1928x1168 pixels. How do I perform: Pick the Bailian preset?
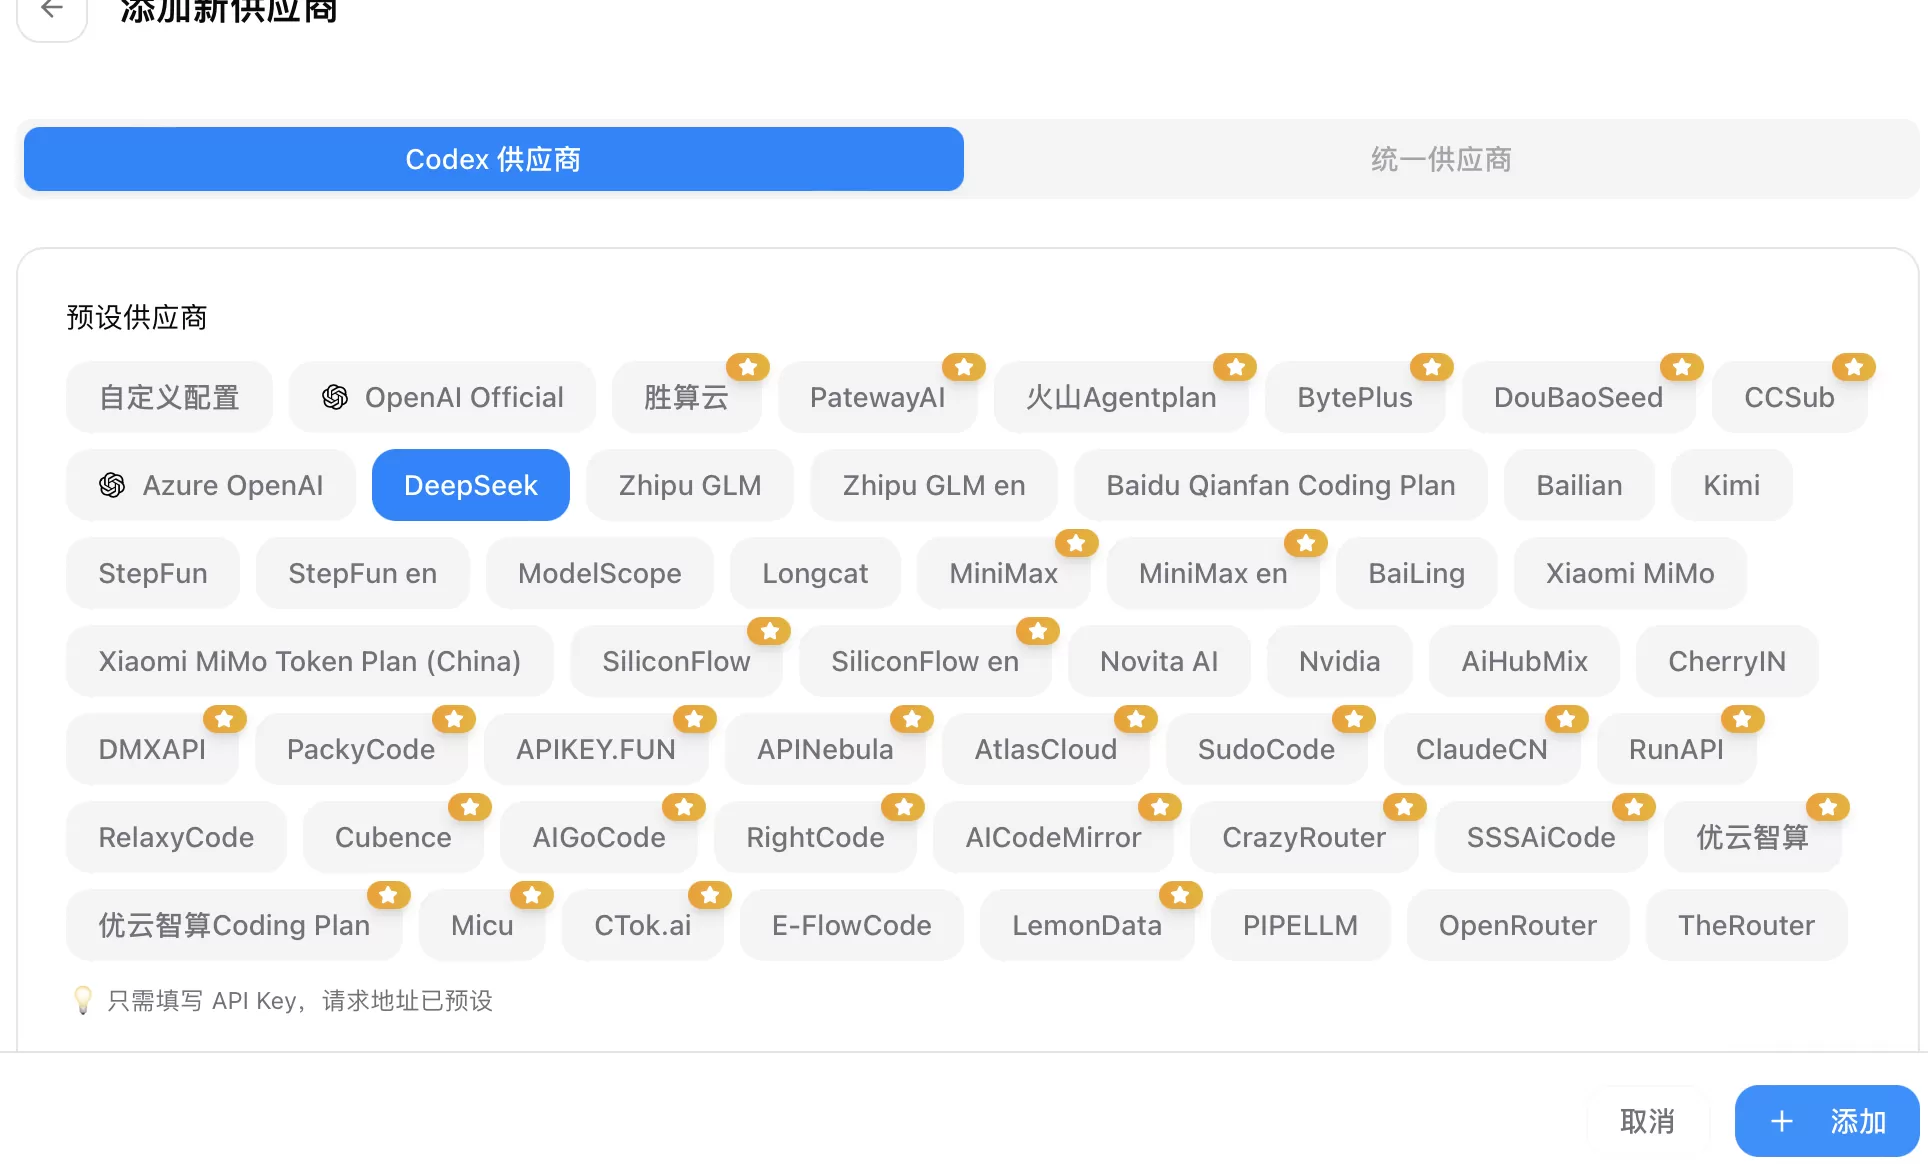click(1579, 485)
